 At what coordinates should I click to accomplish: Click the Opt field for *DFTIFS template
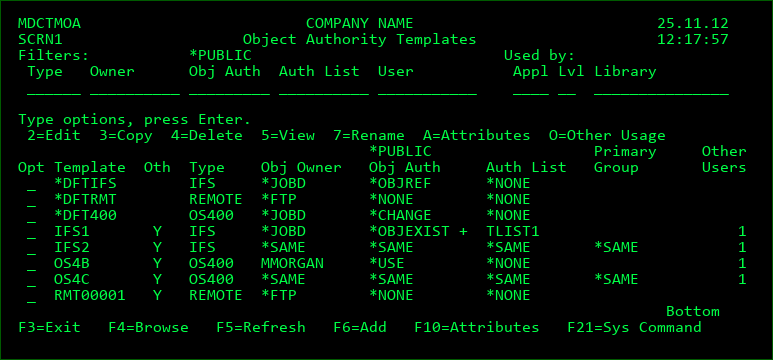tap(32, 184)
